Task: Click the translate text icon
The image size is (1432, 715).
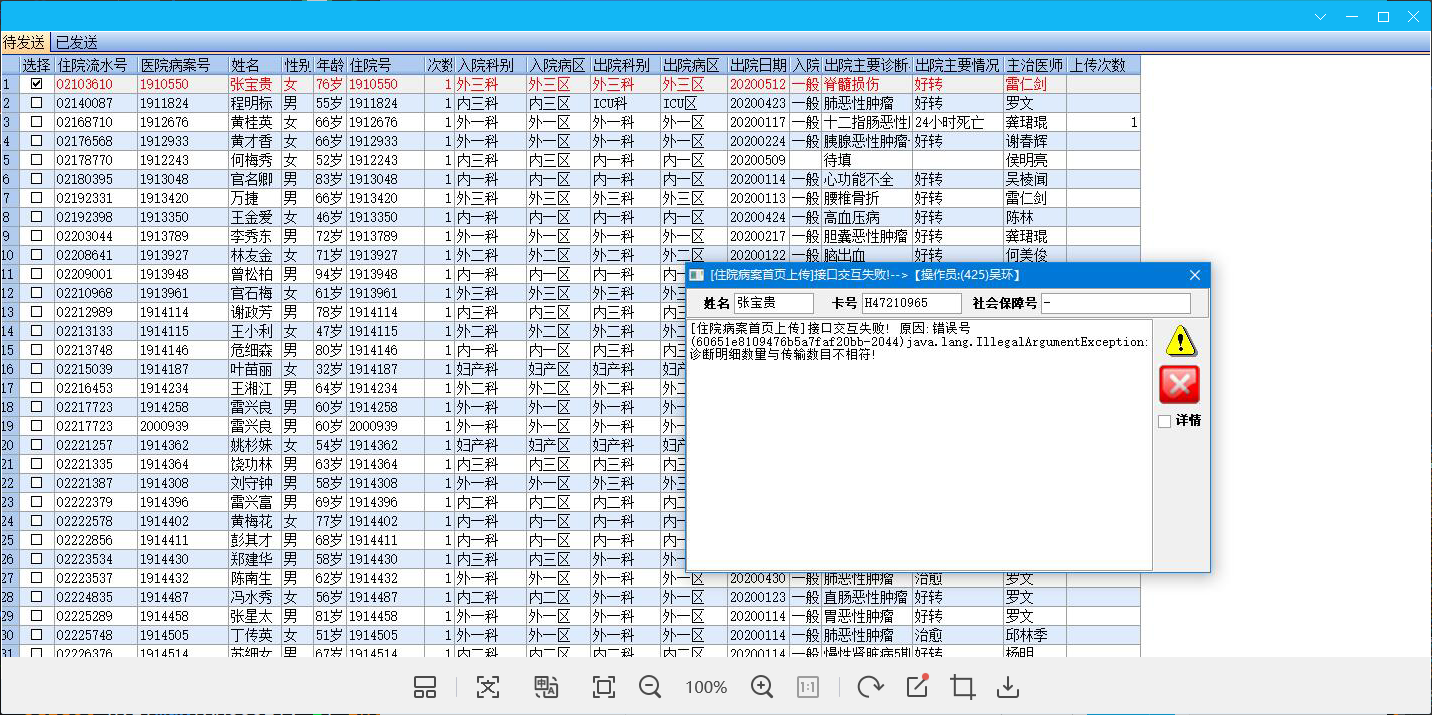Action: tap(545, 687)
